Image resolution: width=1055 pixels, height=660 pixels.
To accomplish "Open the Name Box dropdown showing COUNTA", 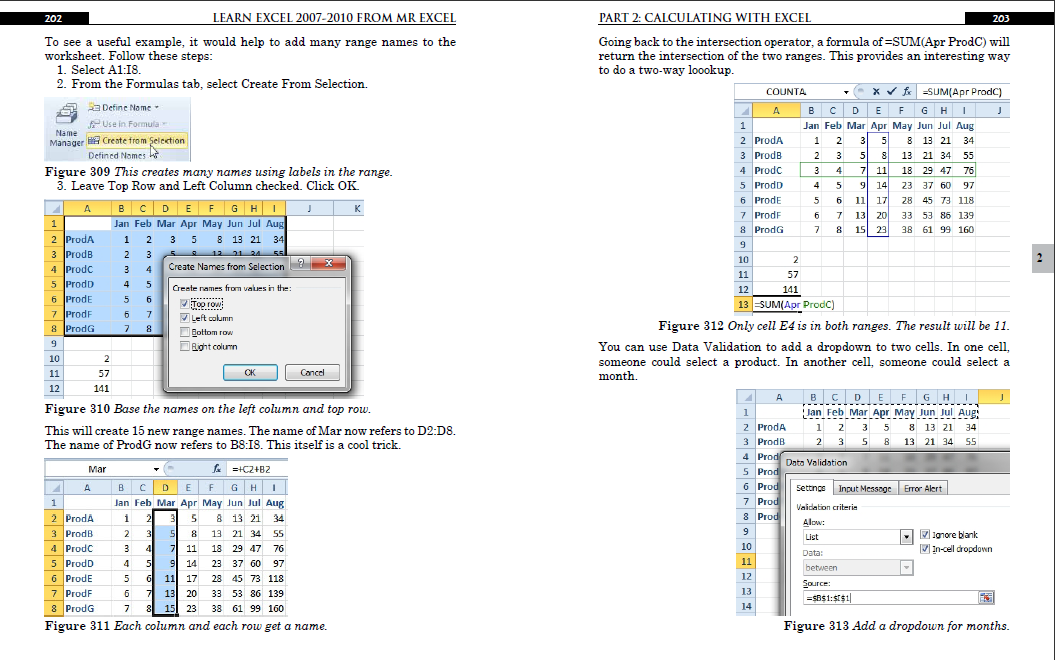I will (x=846, y=91).
